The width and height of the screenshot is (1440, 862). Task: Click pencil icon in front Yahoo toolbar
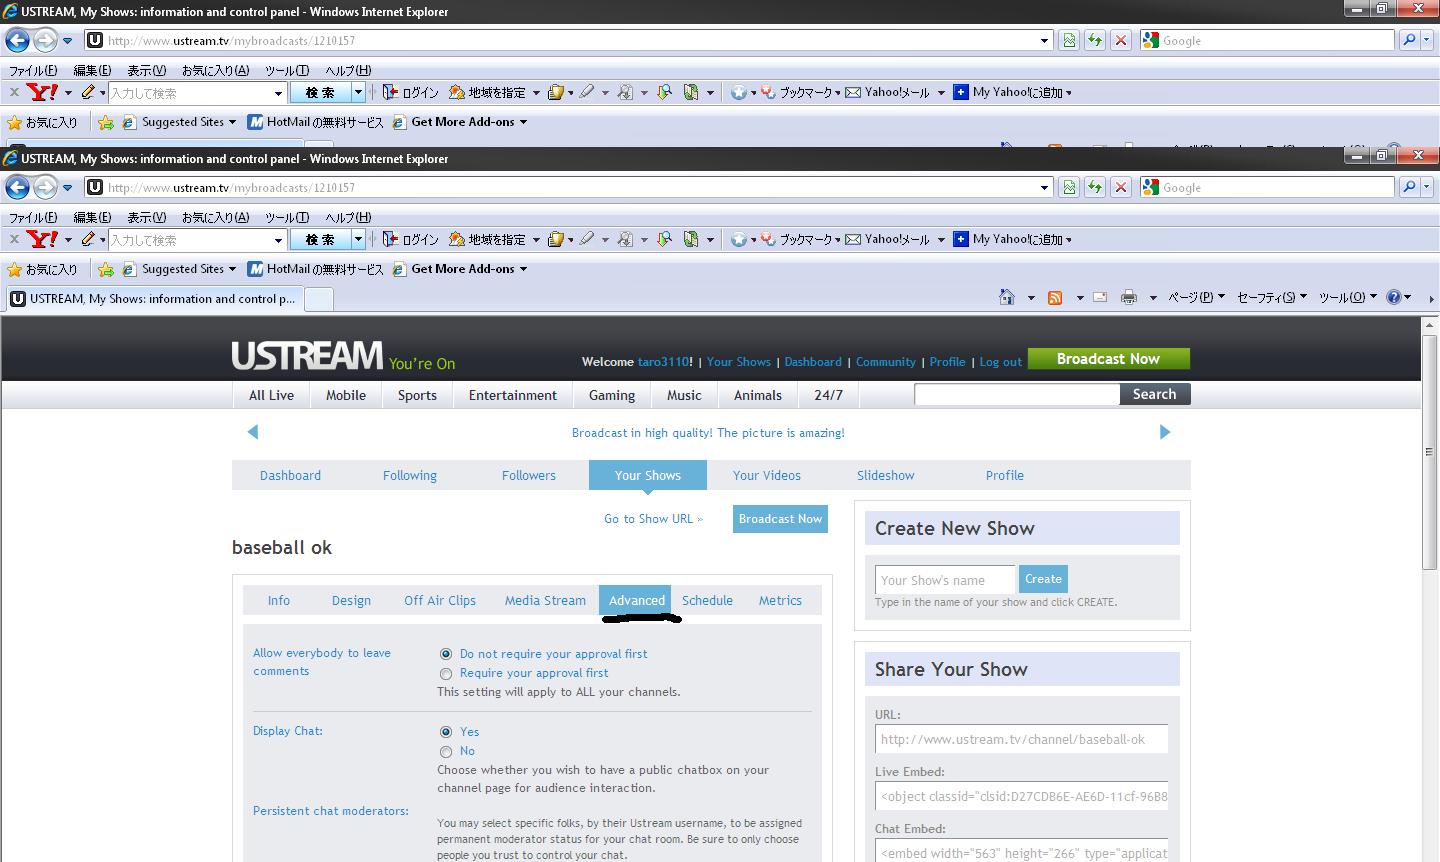(x=88, y=239)
